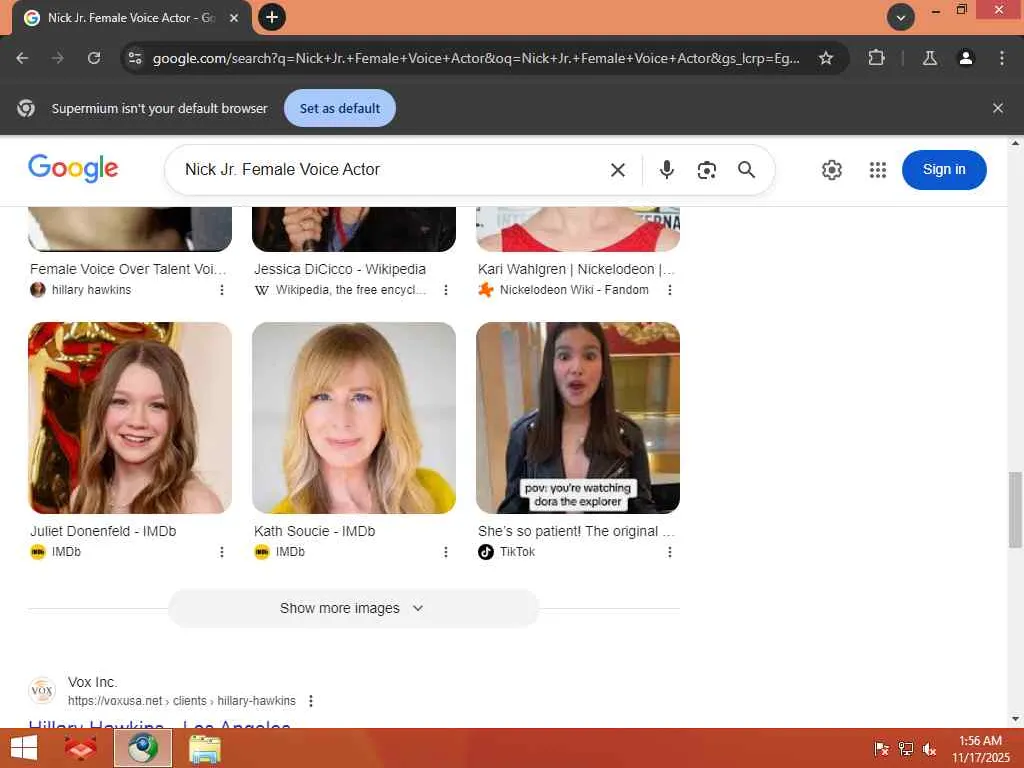Click the hillary hawkins source label
Image resolution: width=1024 pixels, height=768 pixels.
point(91,290)
